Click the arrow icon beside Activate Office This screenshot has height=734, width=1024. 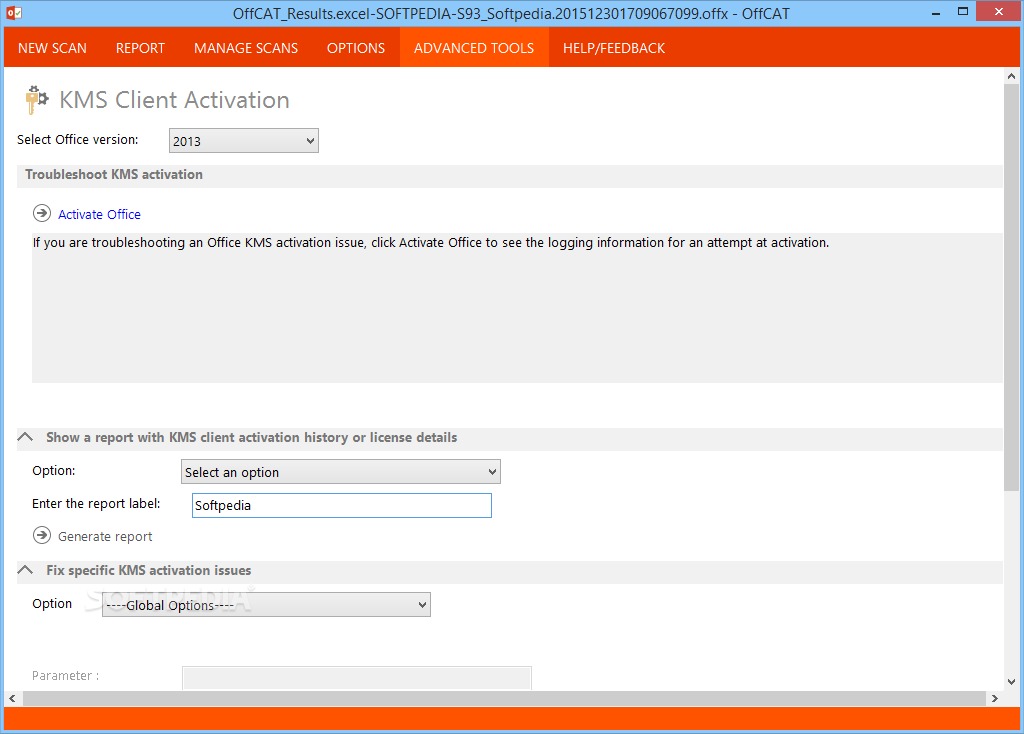(42, 214)
